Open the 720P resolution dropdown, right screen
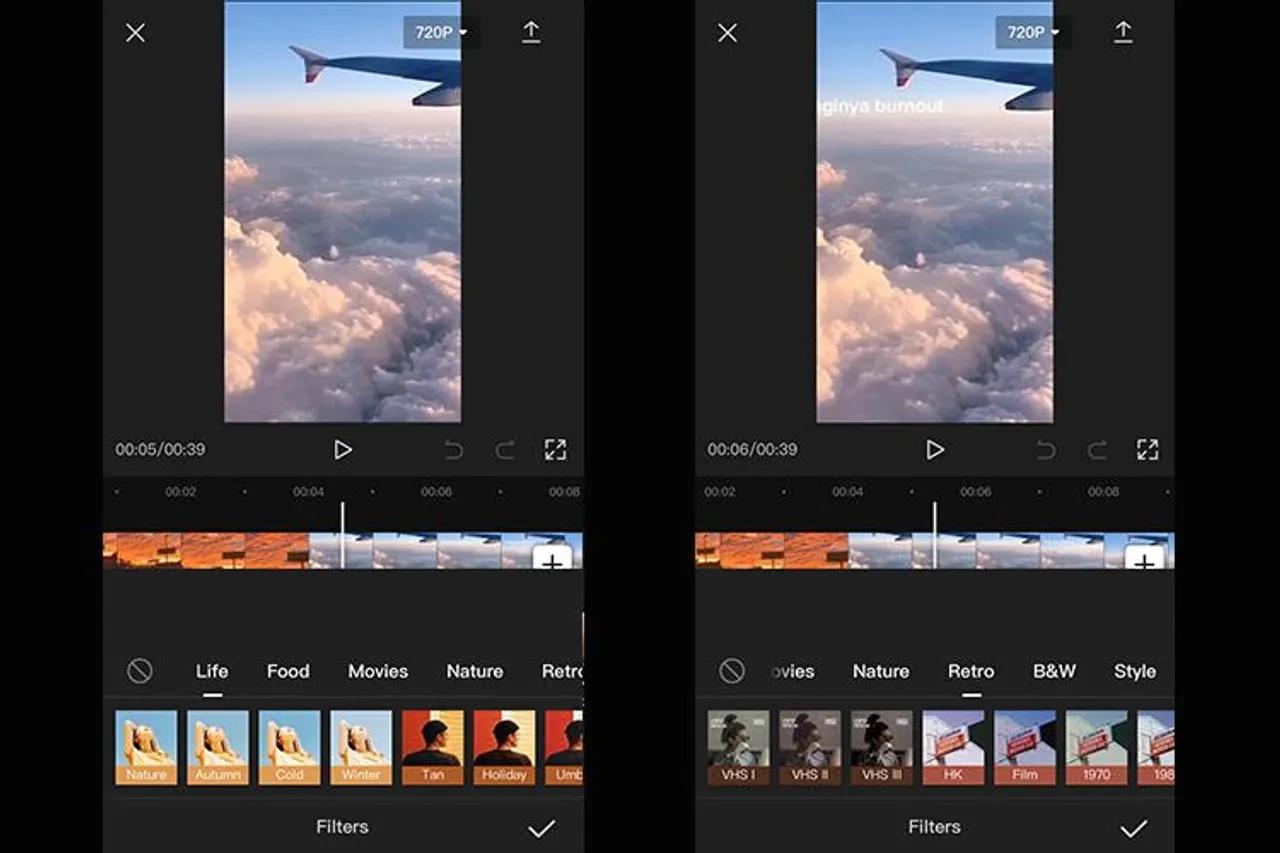This screenshot has height=853, width=1280. tap(1032, 32)
